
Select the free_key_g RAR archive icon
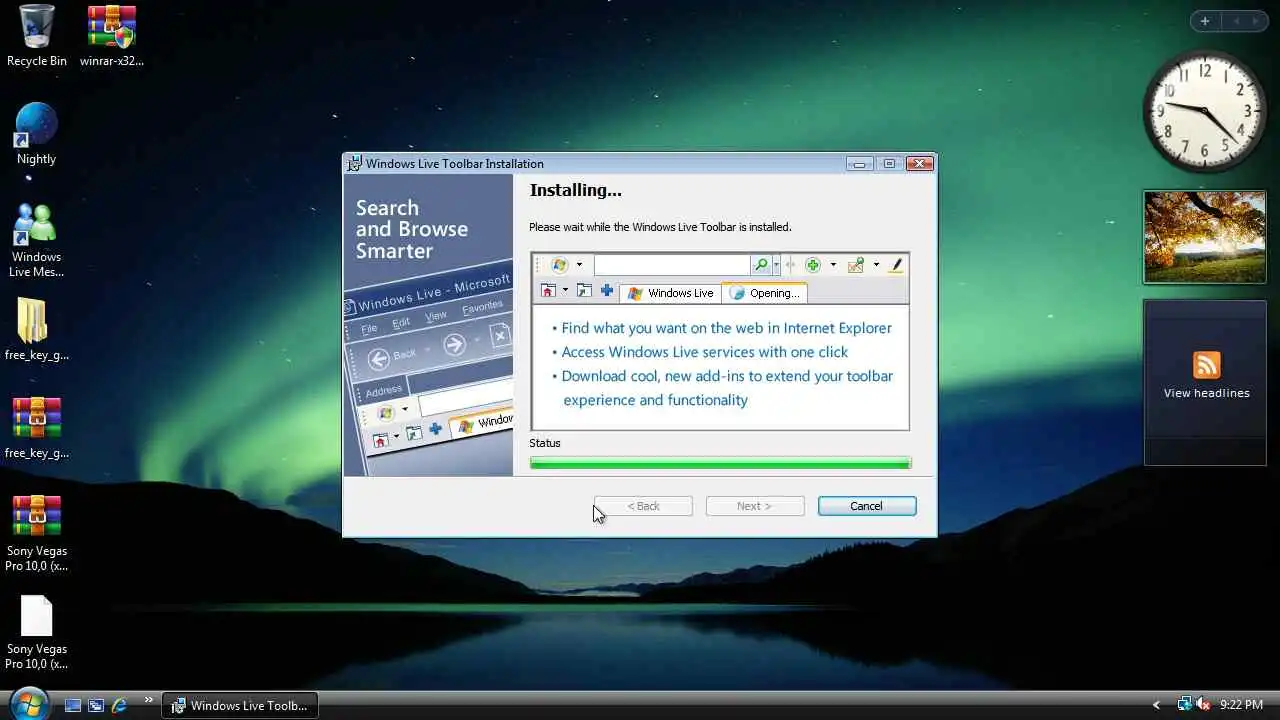[x=36, y=428]
